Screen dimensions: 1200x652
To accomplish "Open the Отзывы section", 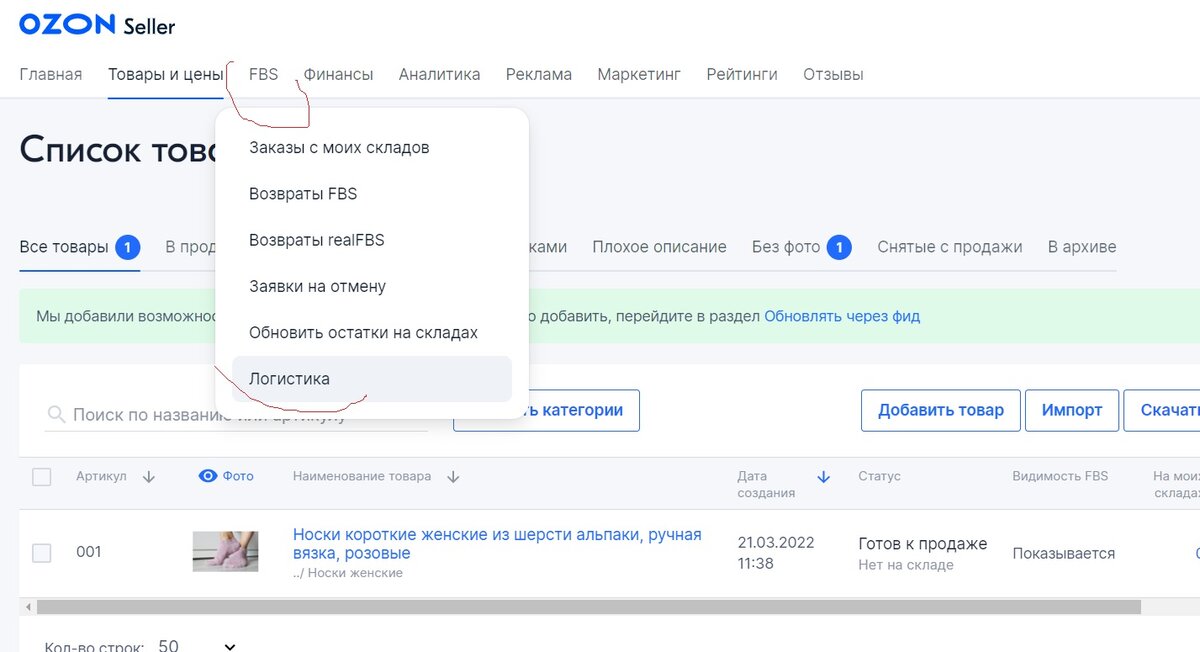I will pyautogui.click(x=833, y=74).
